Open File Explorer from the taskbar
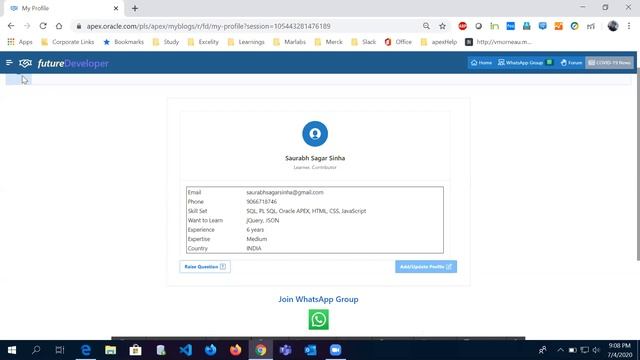The width and height of the screenshot is (640, 360). coord(111,350)
